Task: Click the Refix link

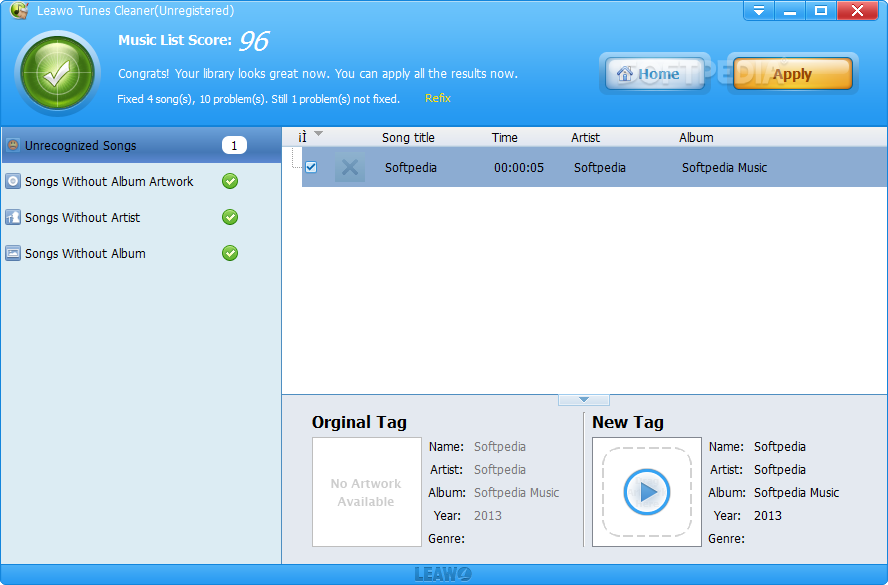Action: pyautogui.click(x=438, y=99)
